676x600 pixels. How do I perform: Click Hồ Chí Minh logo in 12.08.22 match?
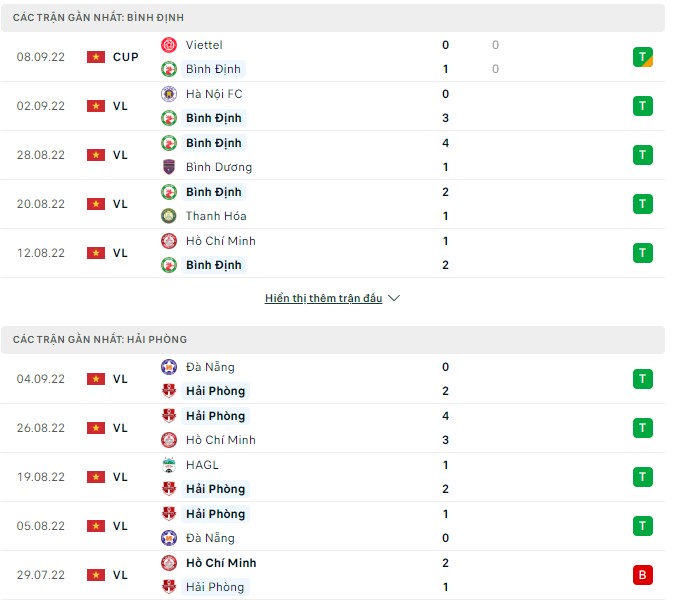pyautogui.click(x=169, y=241)
